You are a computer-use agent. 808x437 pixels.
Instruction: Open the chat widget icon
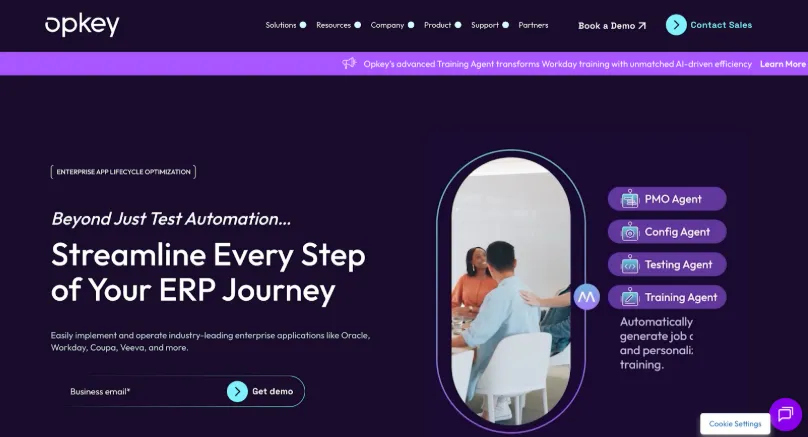click(785, 414)
